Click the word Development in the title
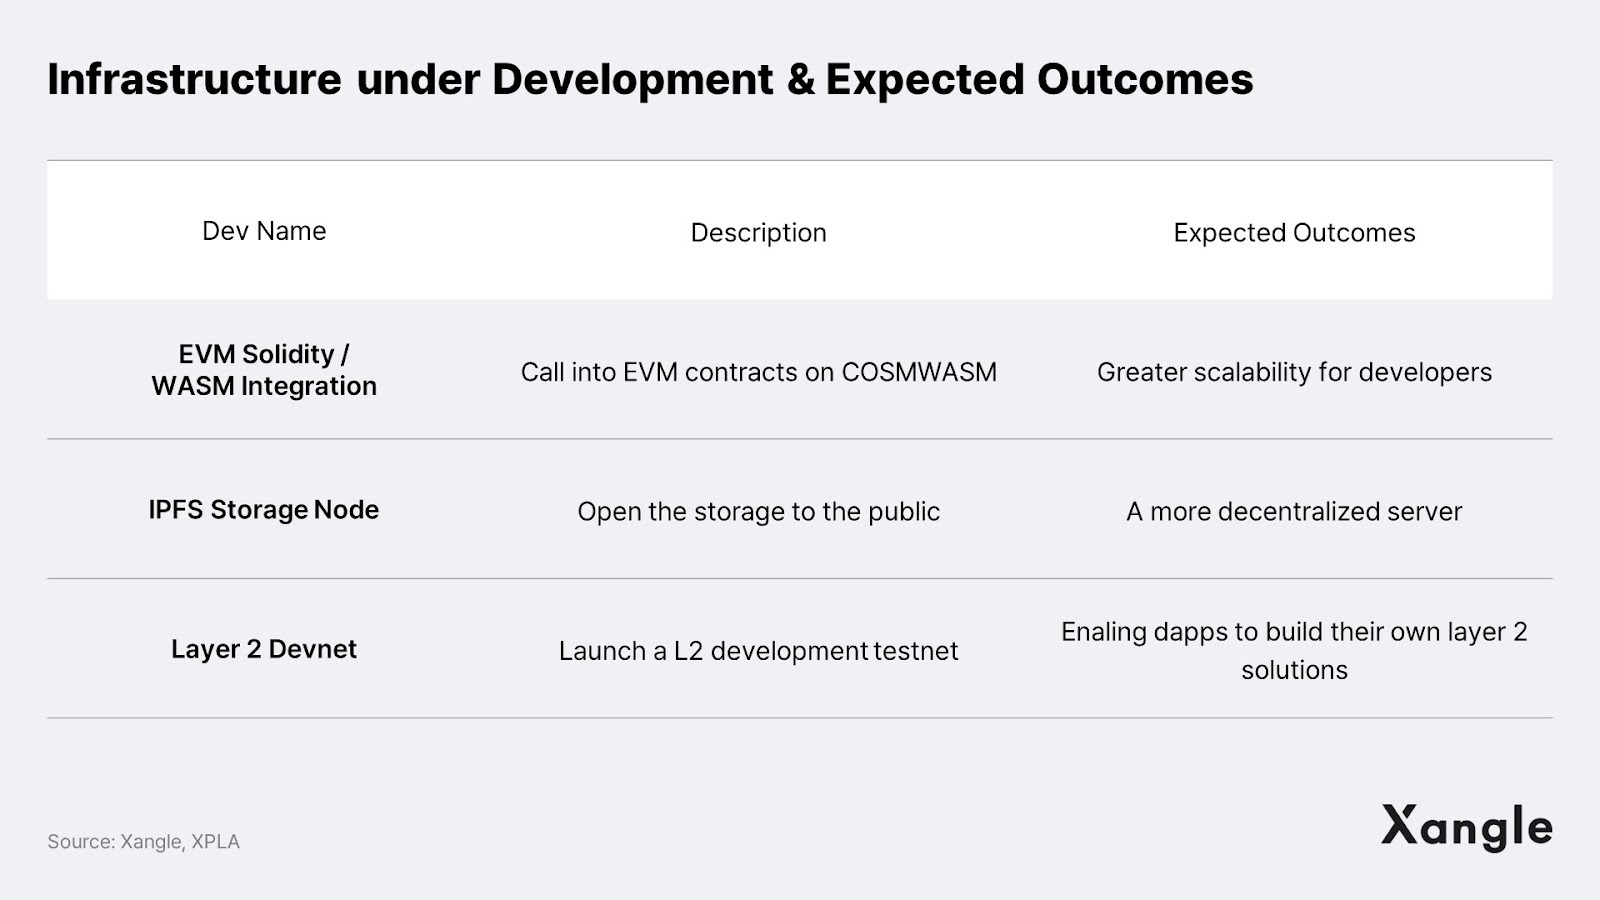 click(633, 80)
